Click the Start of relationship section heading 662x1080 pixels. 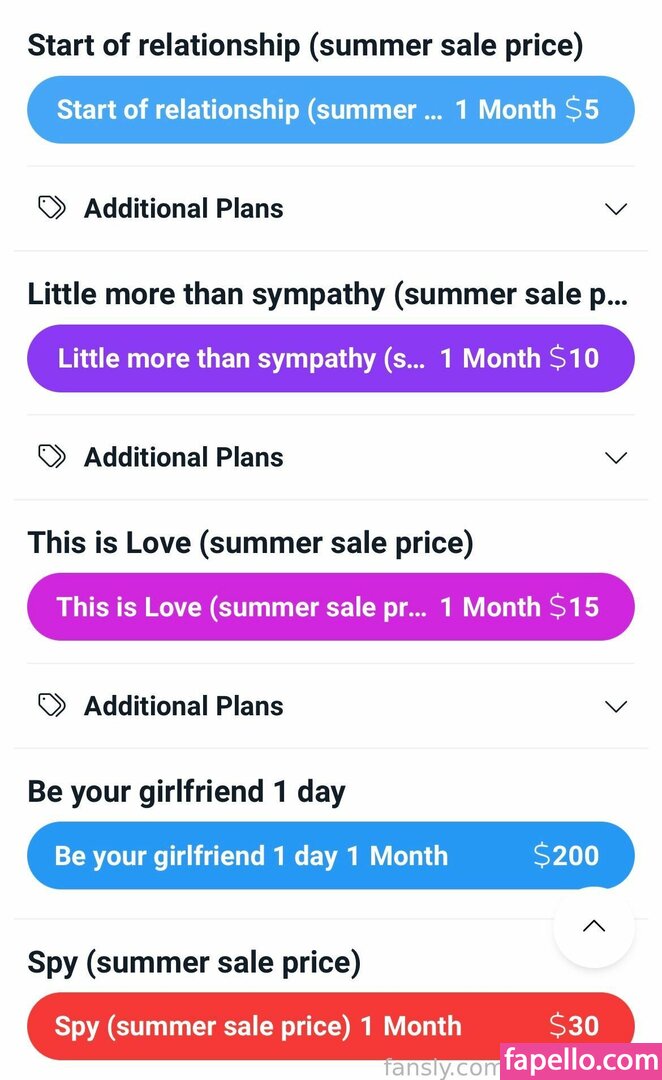click(x=305, y=45)
